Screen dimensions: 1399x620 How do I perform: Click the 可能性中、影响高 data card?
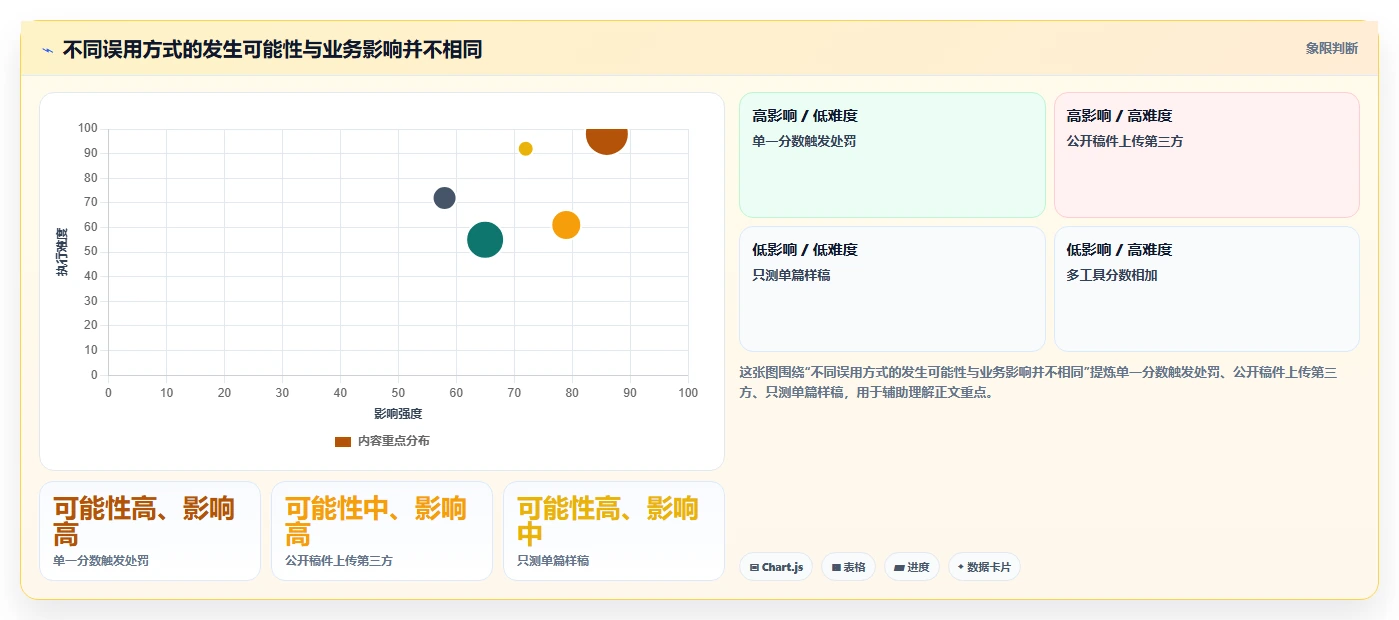point(382,531)
